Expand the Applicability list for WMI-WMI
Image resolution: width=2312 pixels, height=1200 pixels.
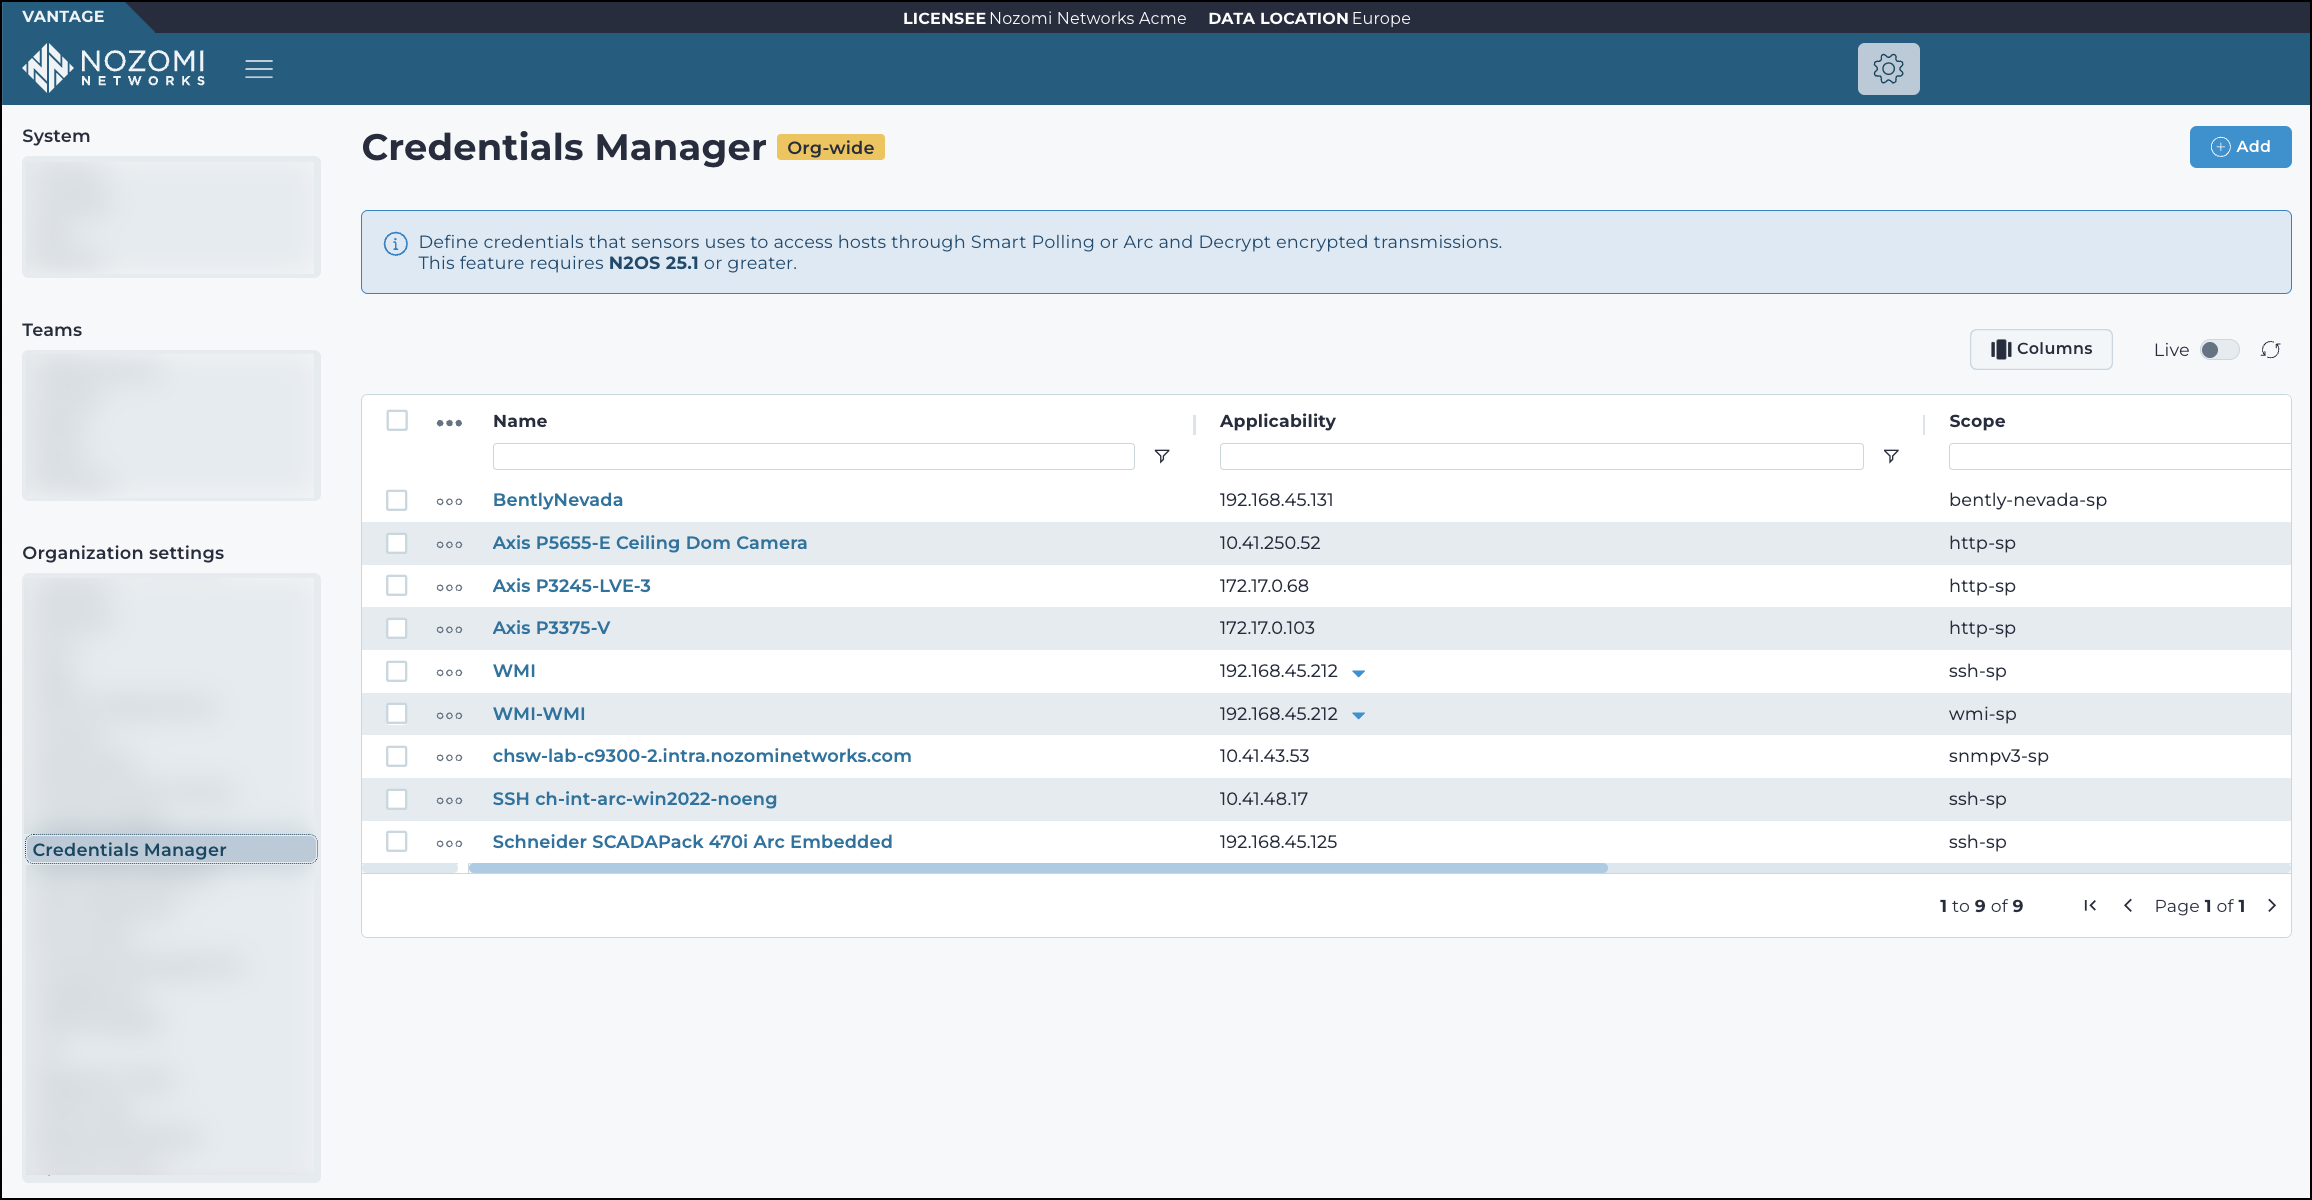(1359, 715)
